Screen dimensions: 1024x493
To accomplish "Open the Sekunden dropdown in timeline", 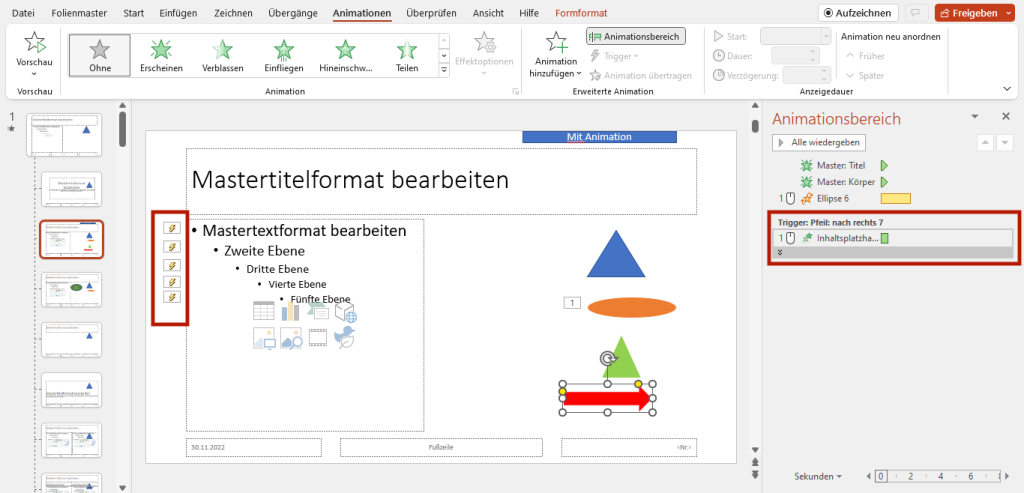I will (x=818, y=476).
